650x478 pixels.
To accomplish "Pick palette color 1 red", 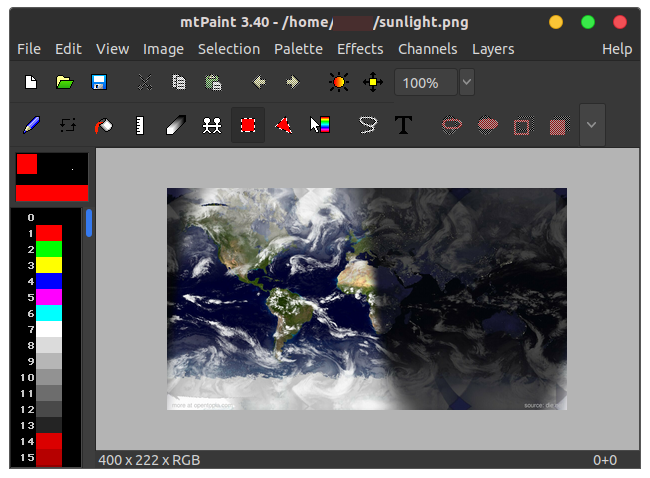I will pyautogui.click(x=49, y=233).
